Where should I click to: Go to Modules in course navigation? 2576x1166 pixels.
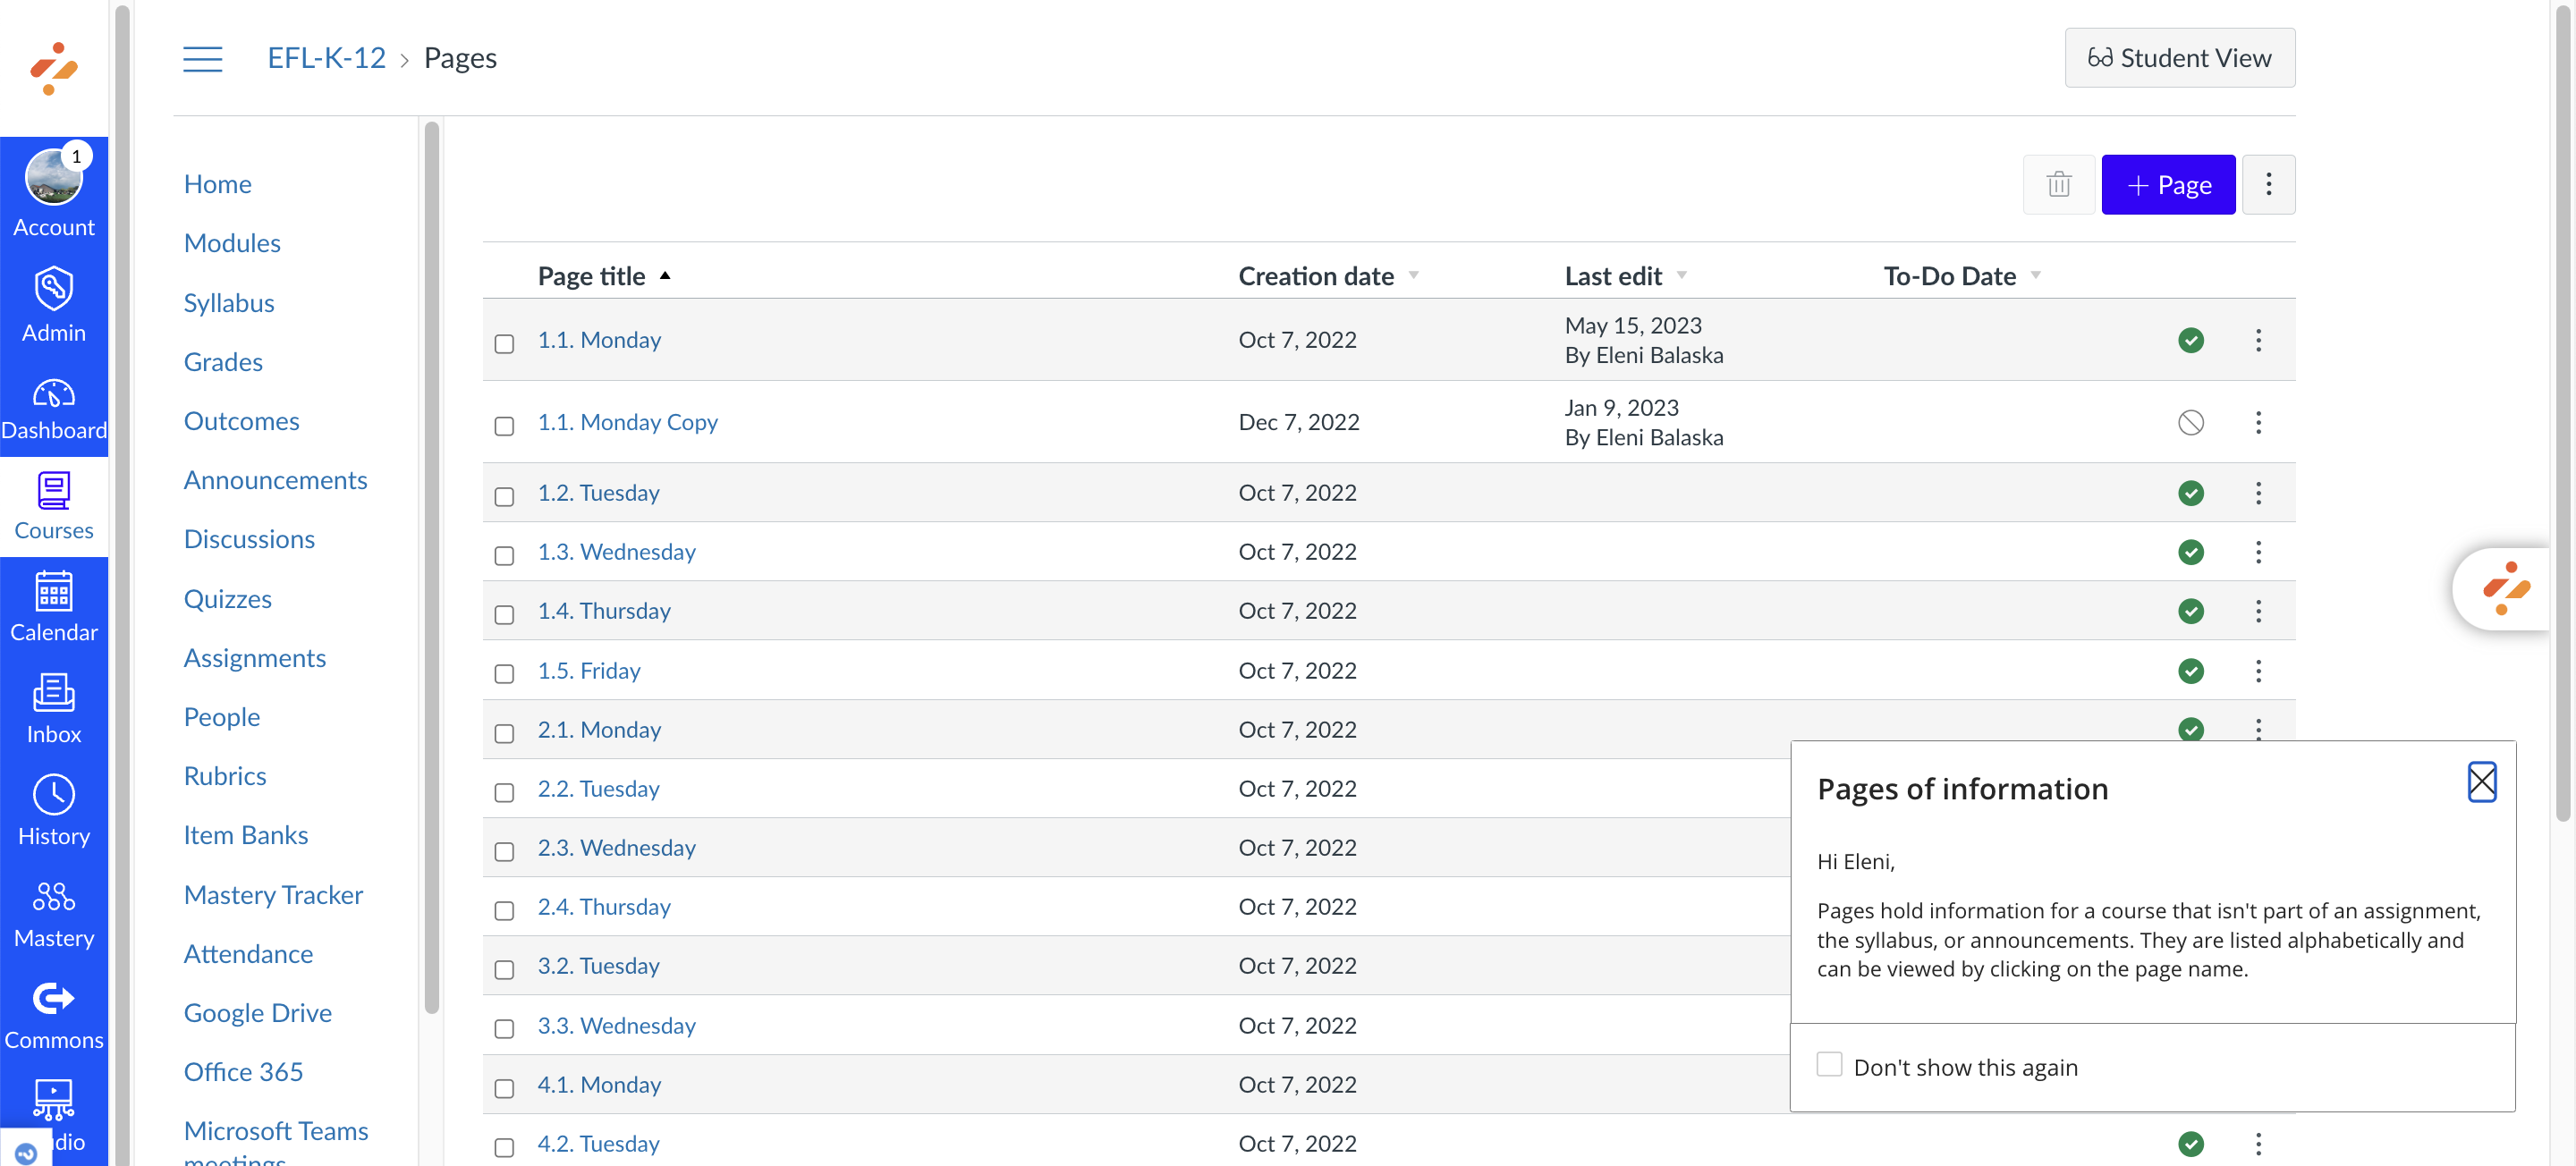[x=232, y=243]
